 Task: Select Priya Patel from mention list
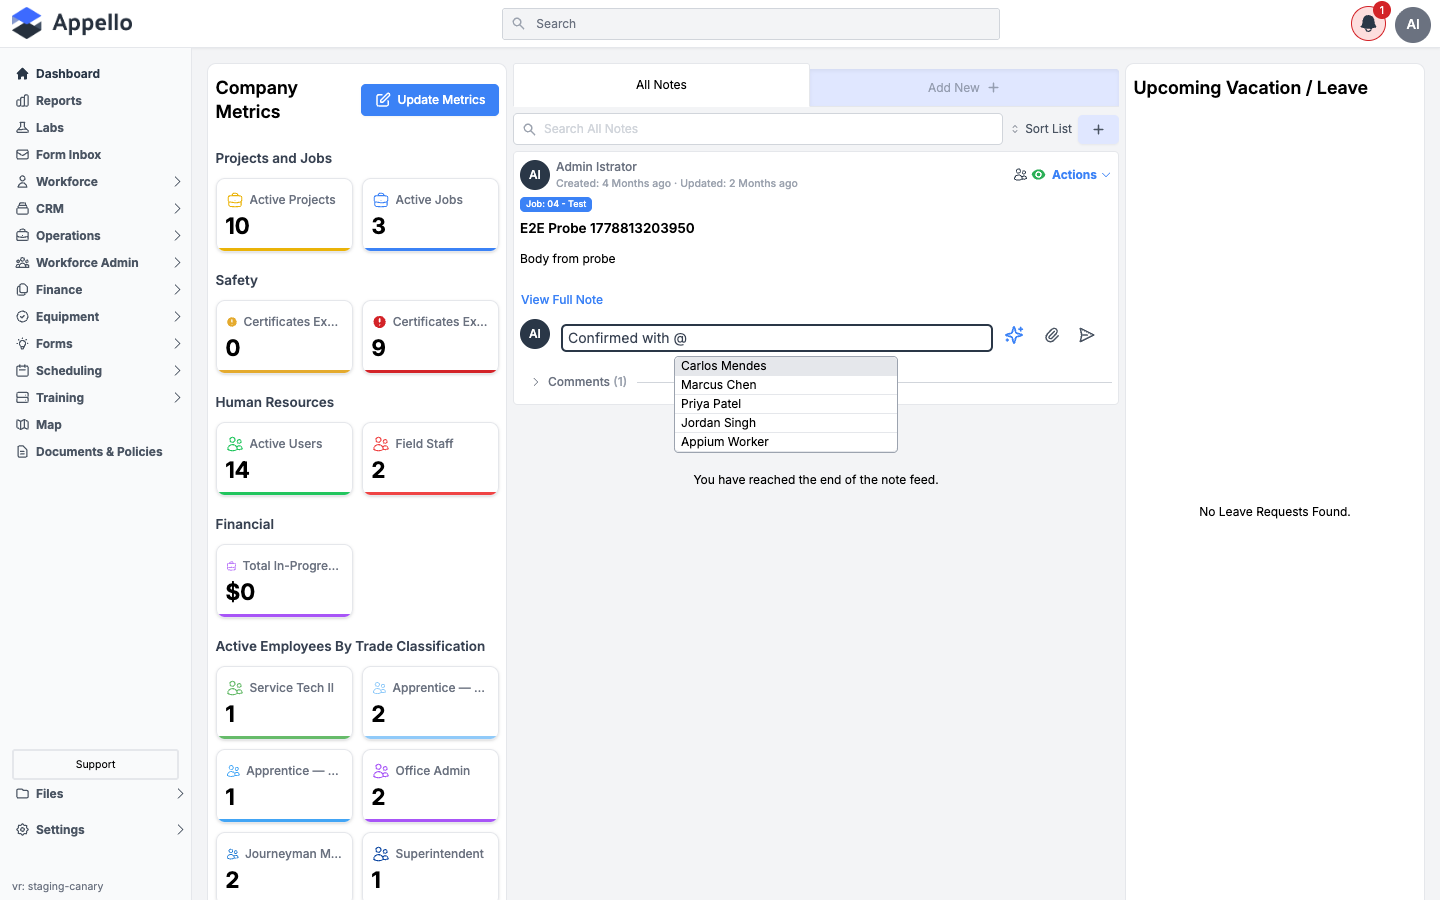[786, 404]
